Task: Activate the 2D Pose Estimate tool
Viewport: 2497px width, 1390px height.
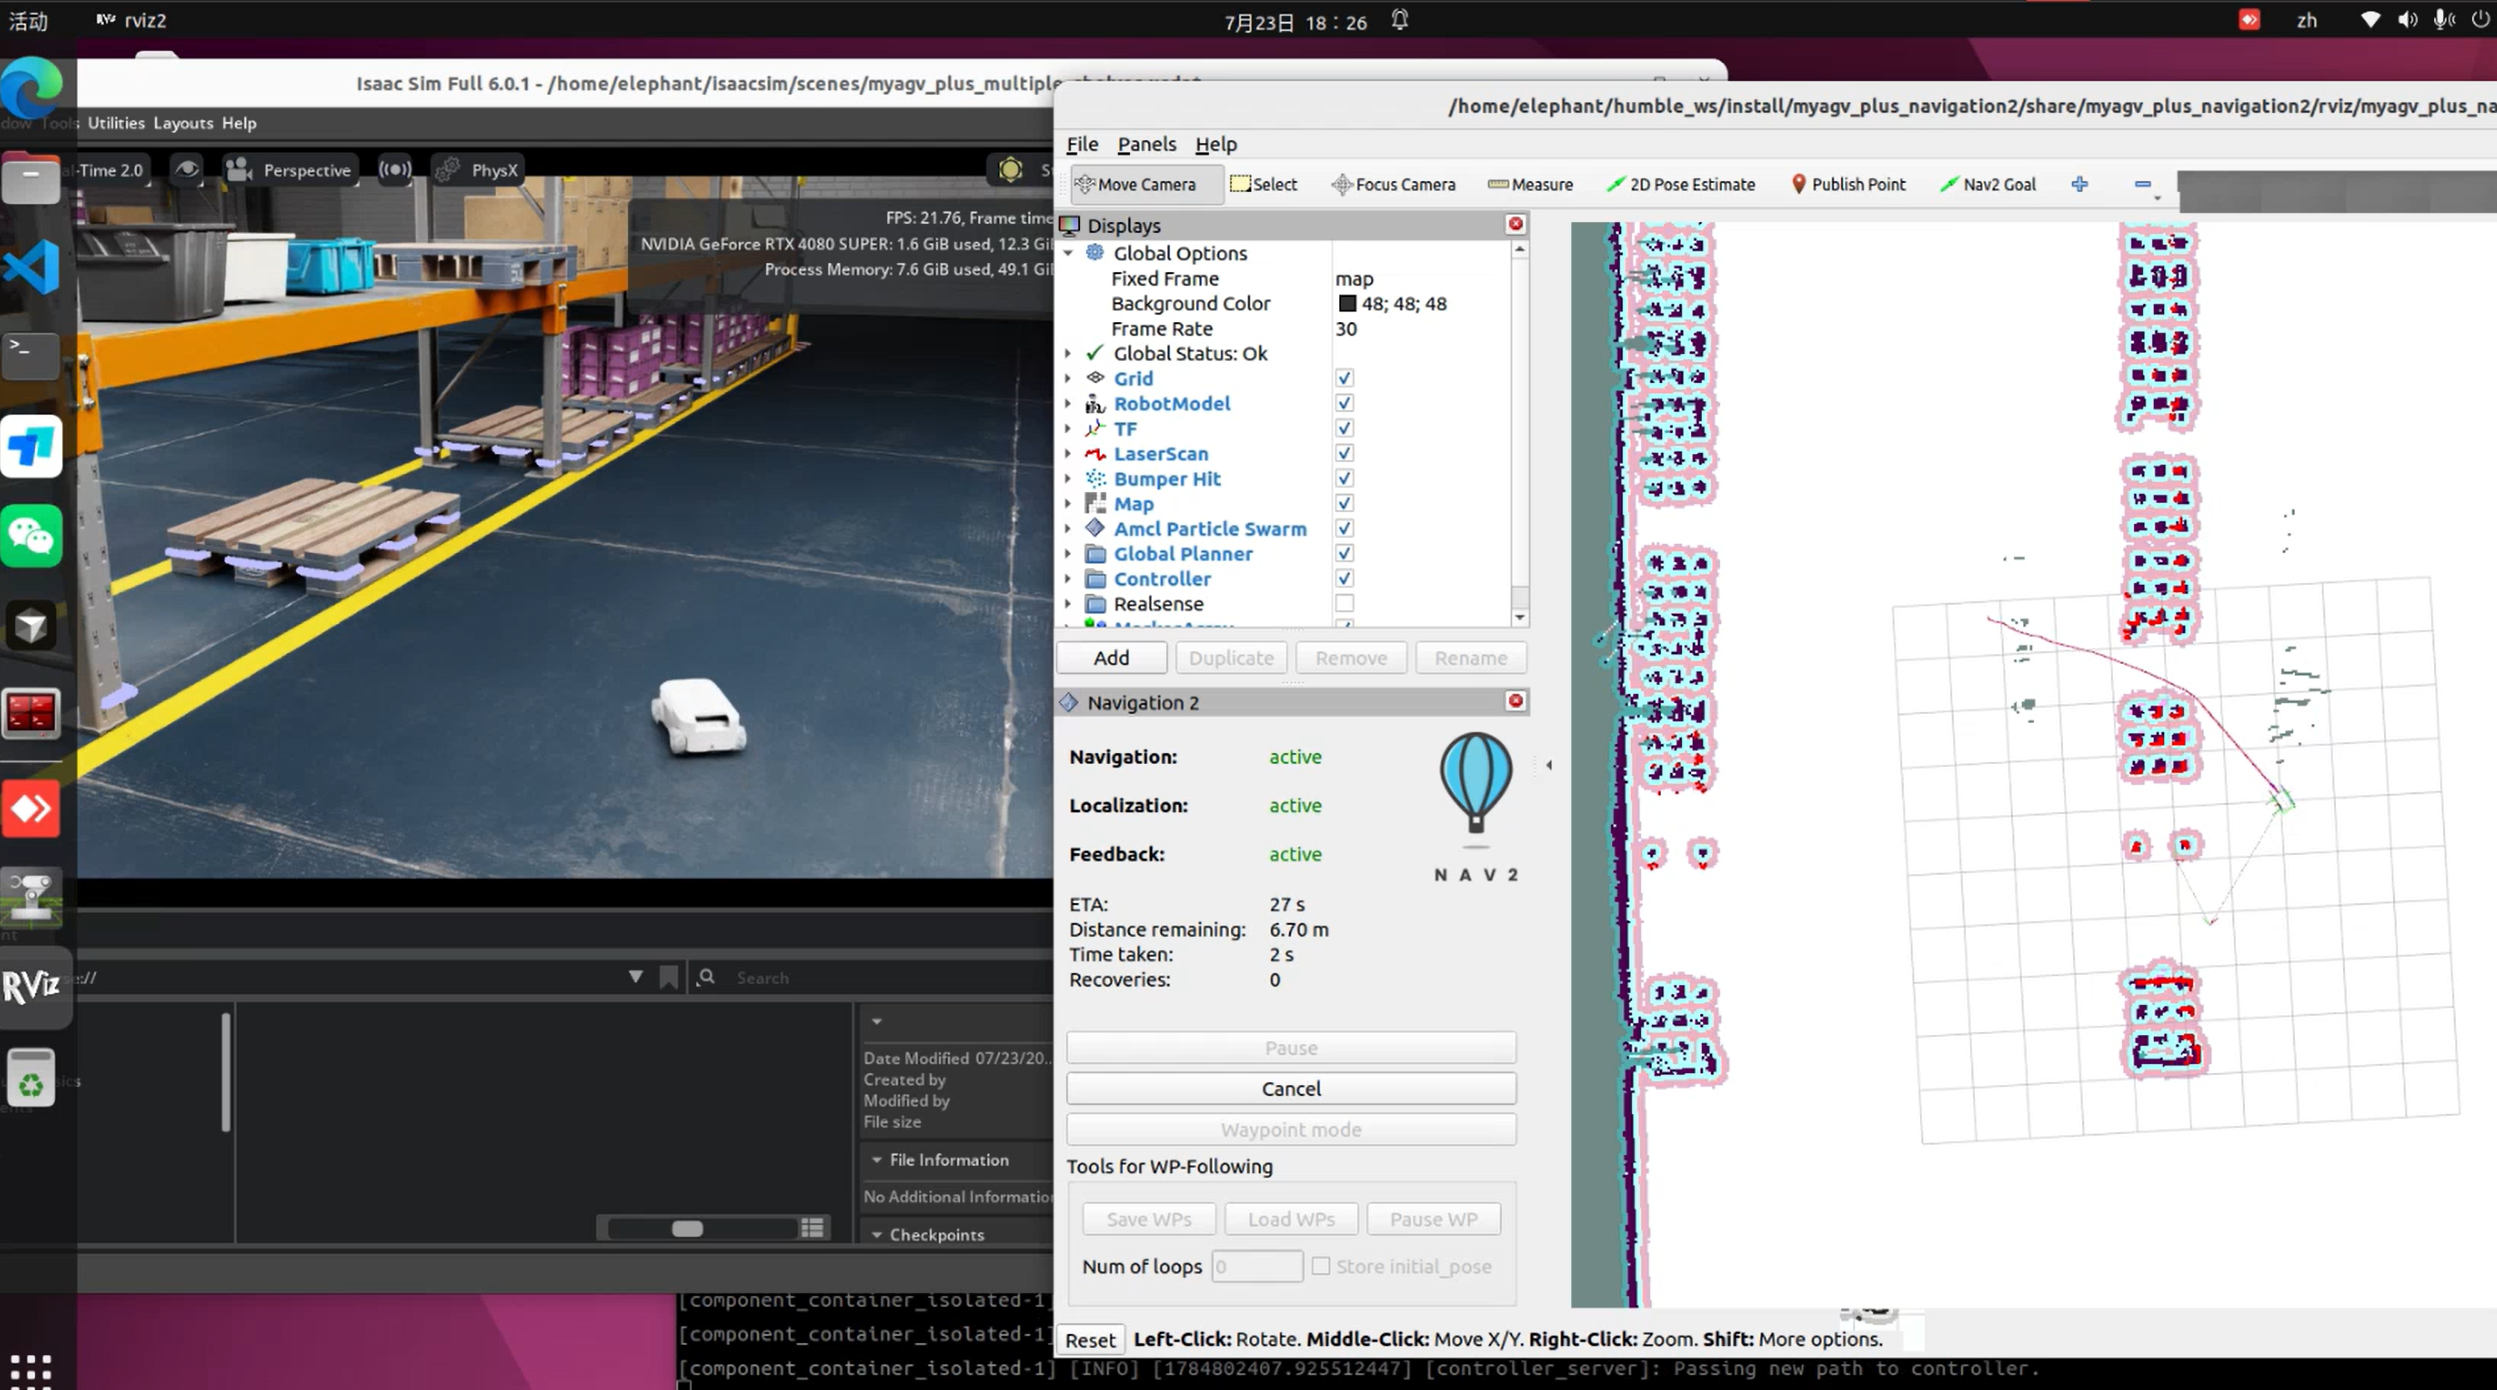Action: click(x=1680, y=184)
